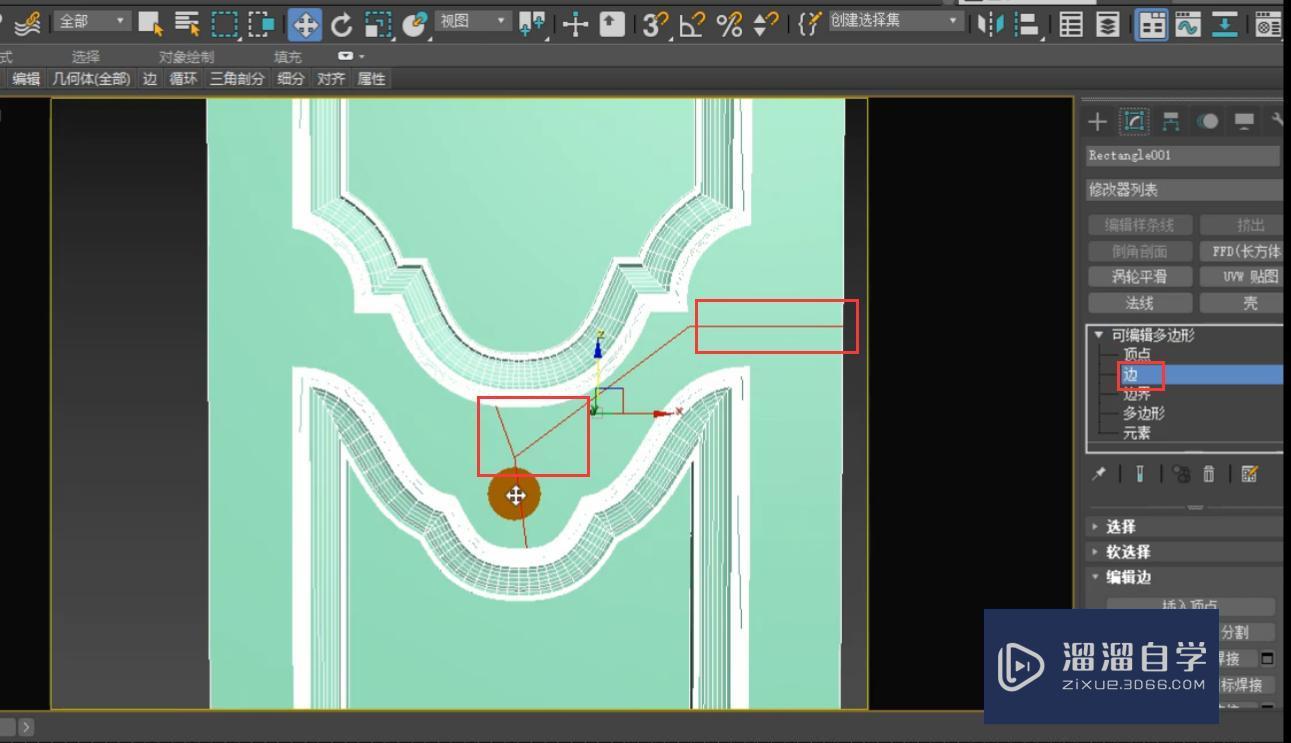Toggle the 3D Snaps icon
The image size is (1291, 743).
(x=655, y=24)
